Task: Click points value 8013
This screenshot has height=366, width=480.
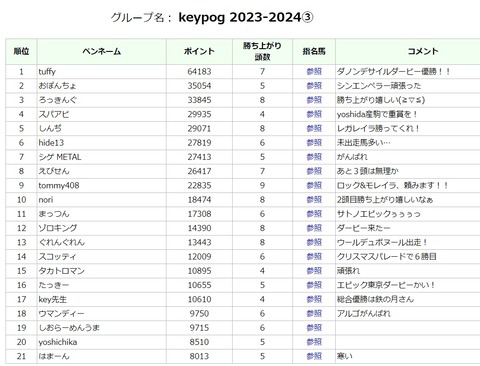Action: [199, 356]
